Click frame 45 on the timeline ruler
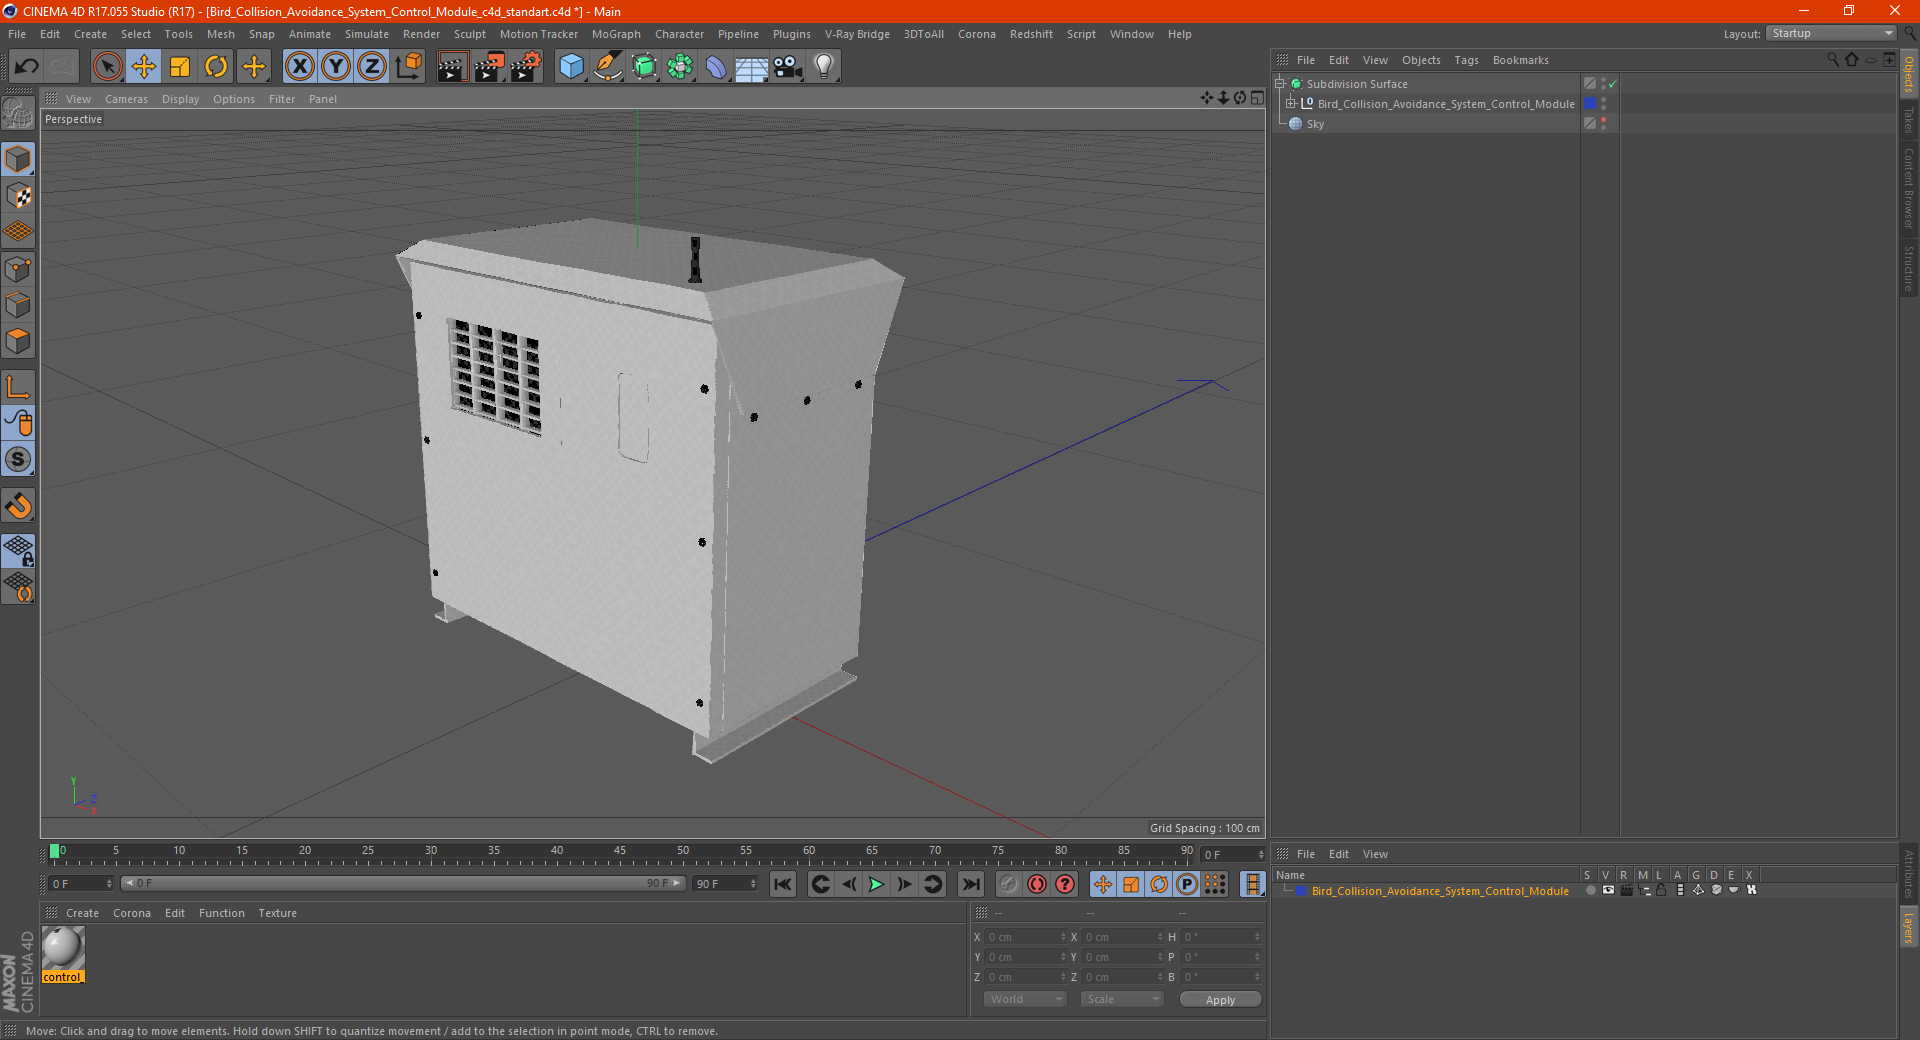Image resolution: width=1920 pixels, height=1040 pixels. (x=620, y=852)
